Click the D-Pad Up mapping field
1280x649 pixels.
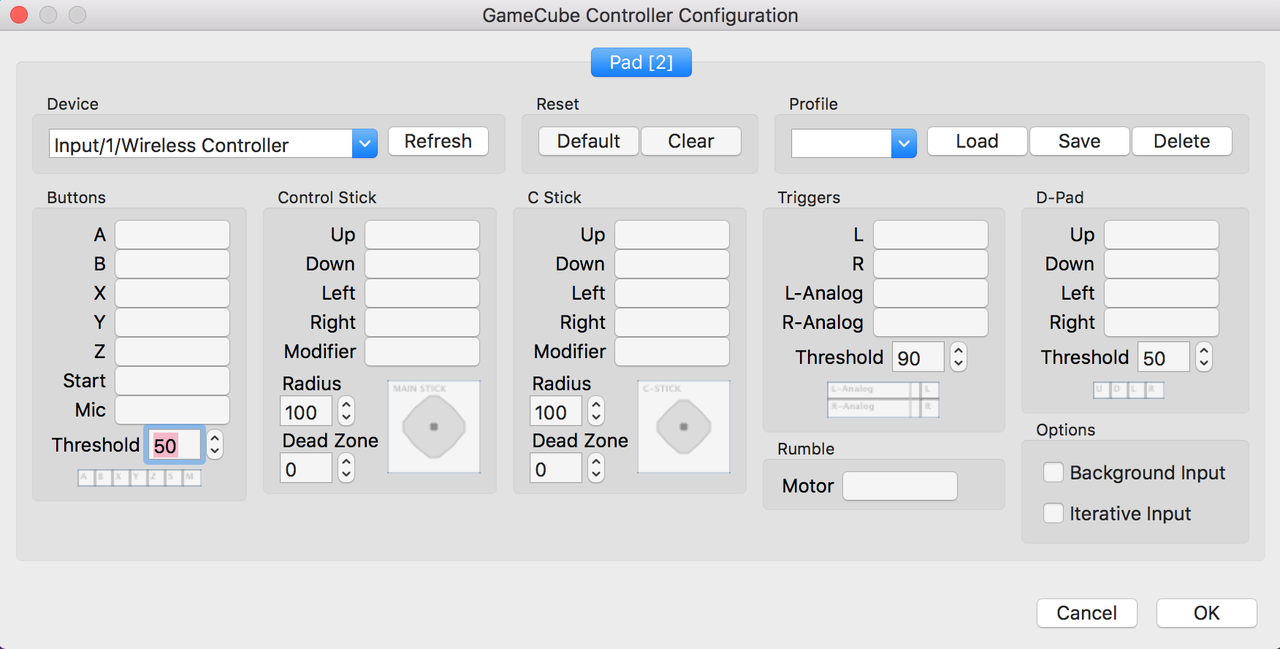tap(1162, 235)
